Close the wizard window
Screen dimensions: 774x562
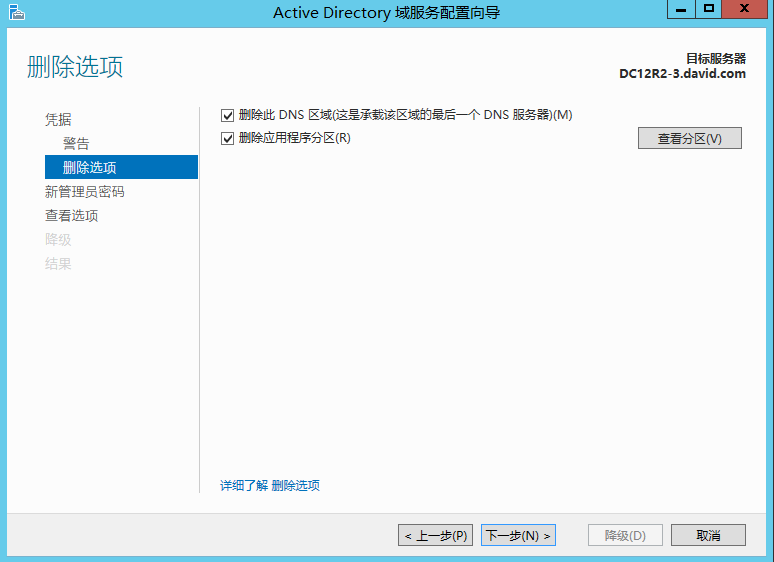(x=744, y=9)
